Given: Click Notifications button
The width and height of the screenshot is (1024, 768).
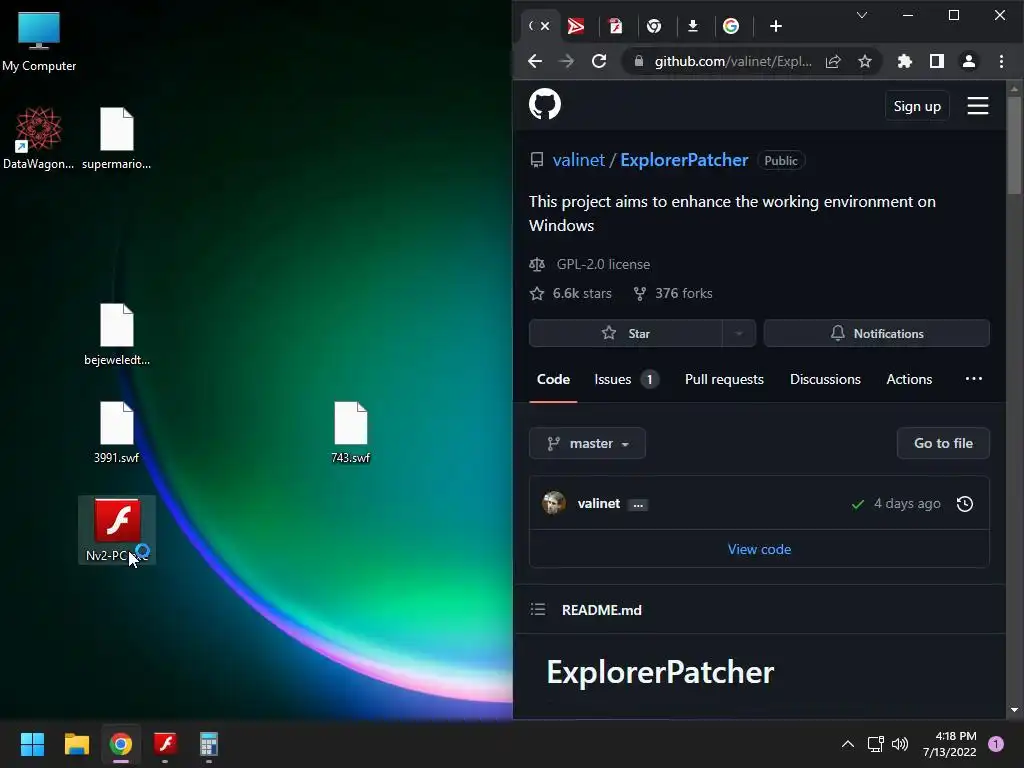Looking at the screenshot, I should 876,333.
